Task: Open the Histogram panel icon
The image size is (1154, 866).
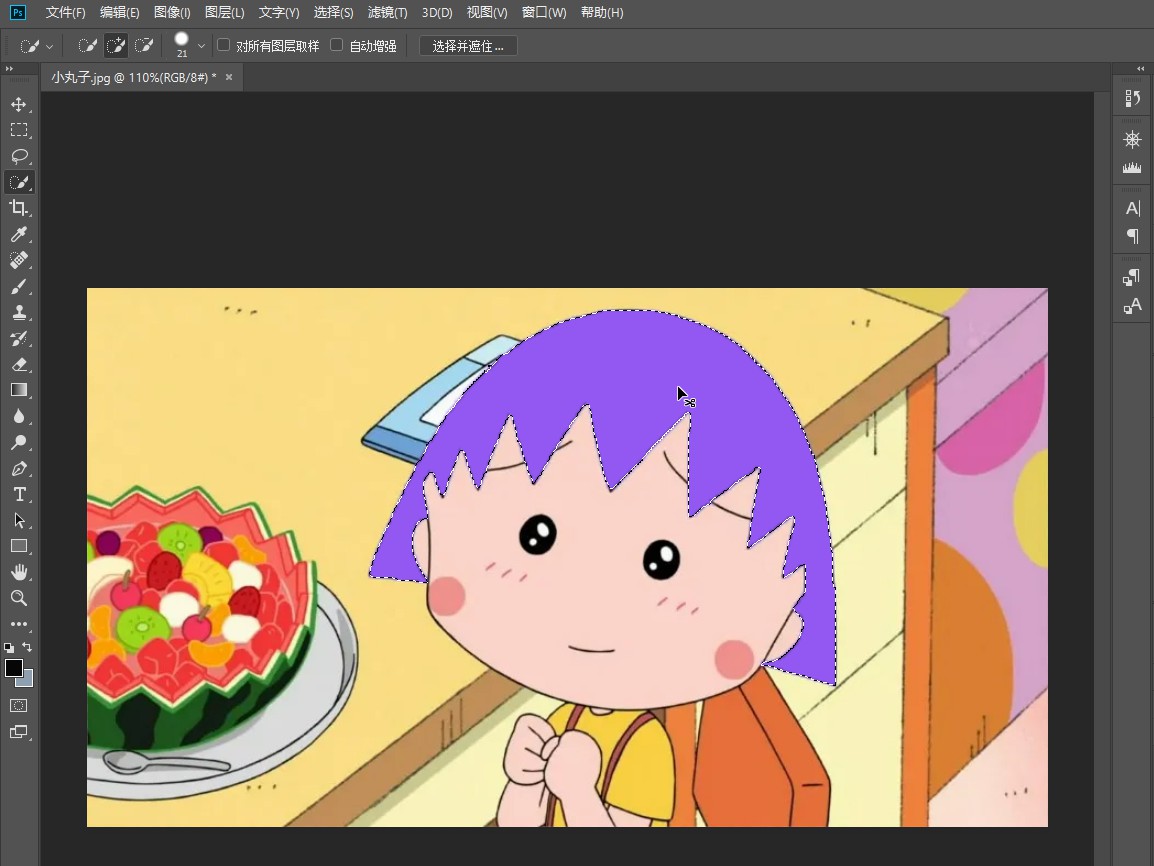Action: 1132,168
